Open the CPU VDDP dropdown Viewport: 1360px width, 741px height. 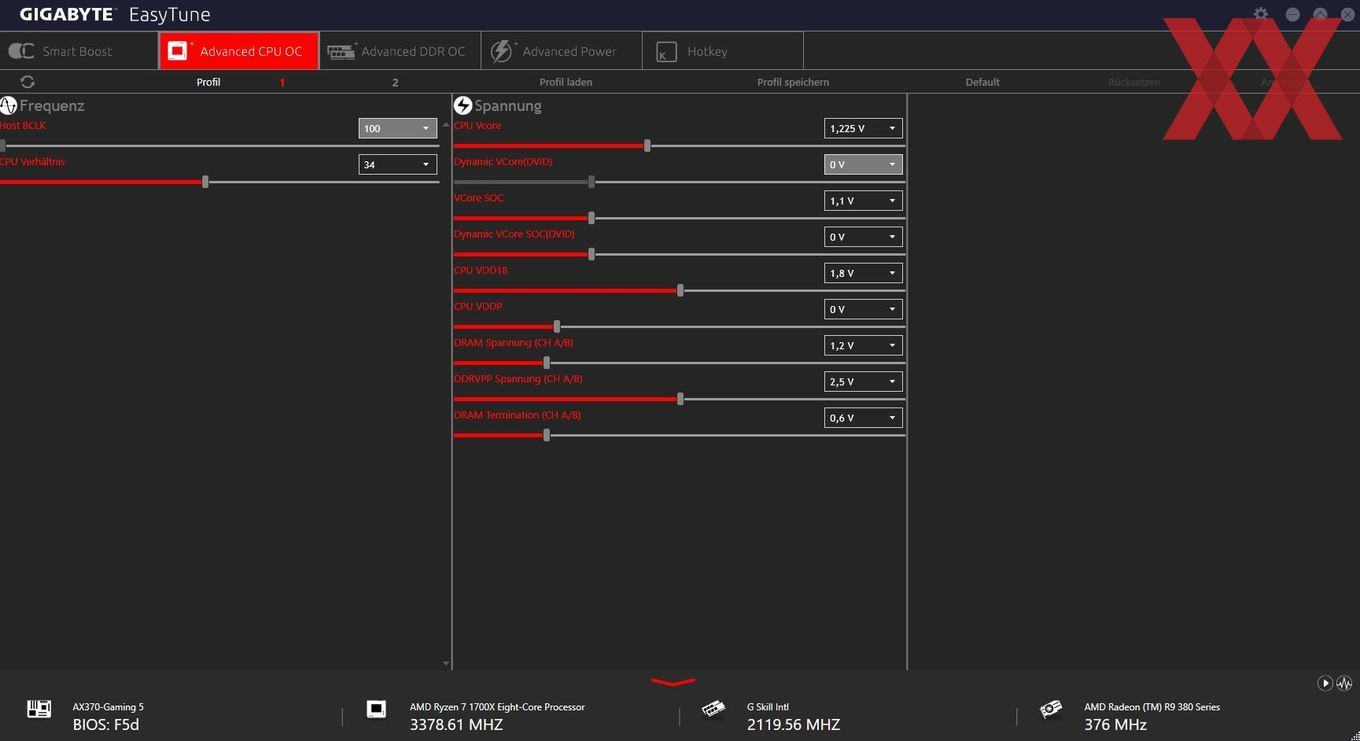pyautogui.click(x=863, y=309)
